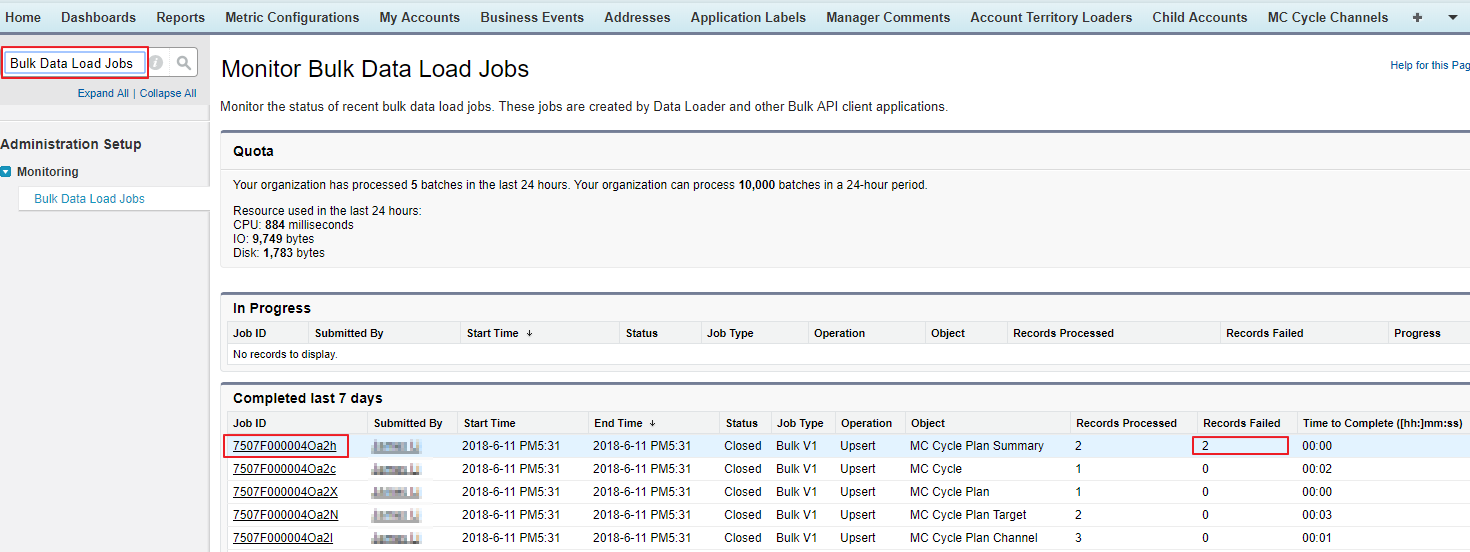Image resolution: width=1470 pixels, height=552 pixels.
Task: Click the Expand All link
Action: [x=103, y=93]
